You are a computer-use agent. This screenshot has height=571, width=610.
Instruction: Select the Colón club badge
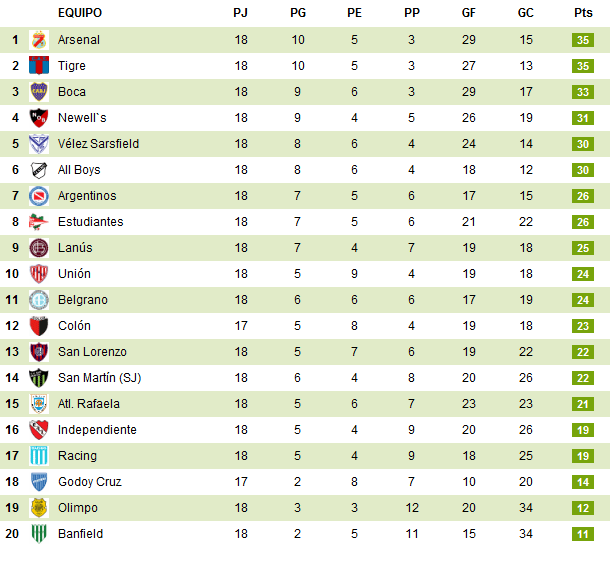click(39, 326)
